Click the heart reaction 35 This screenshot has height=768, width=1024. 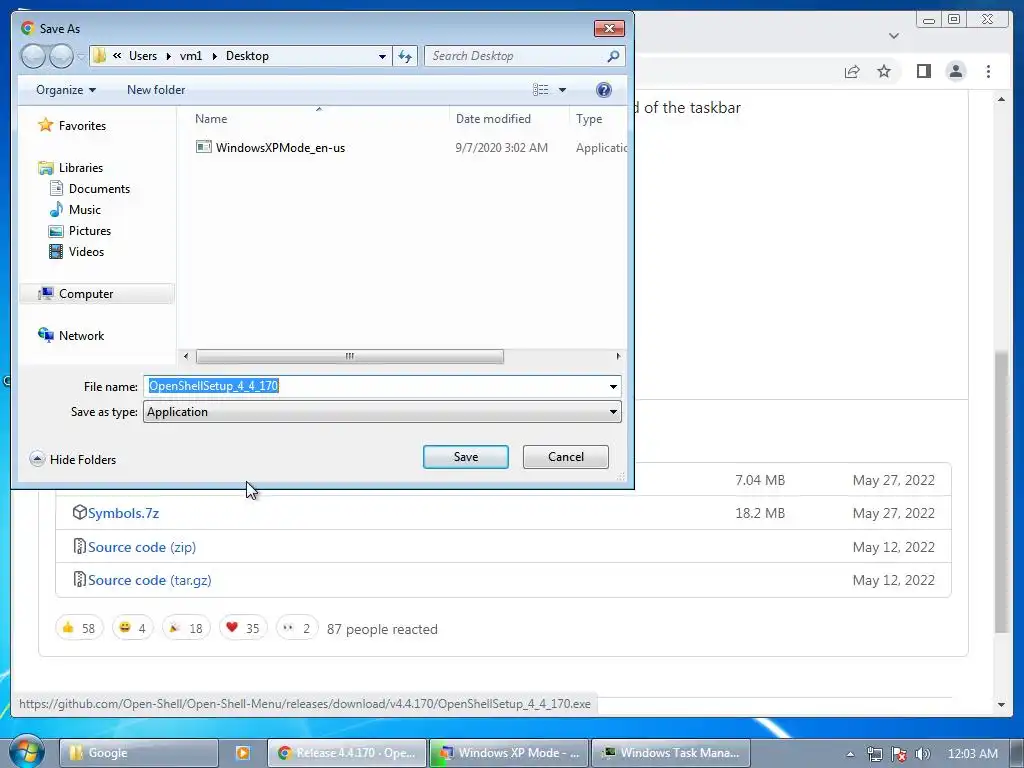pyautogui.click(x=243, y=628)
